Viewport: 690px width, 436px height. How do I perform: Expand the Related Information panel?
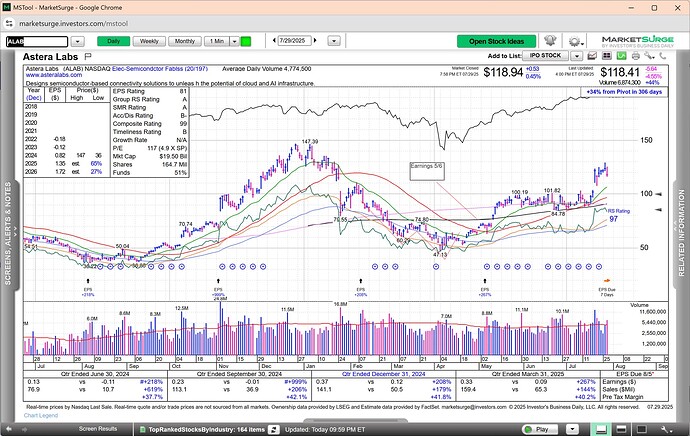(681, 233)
